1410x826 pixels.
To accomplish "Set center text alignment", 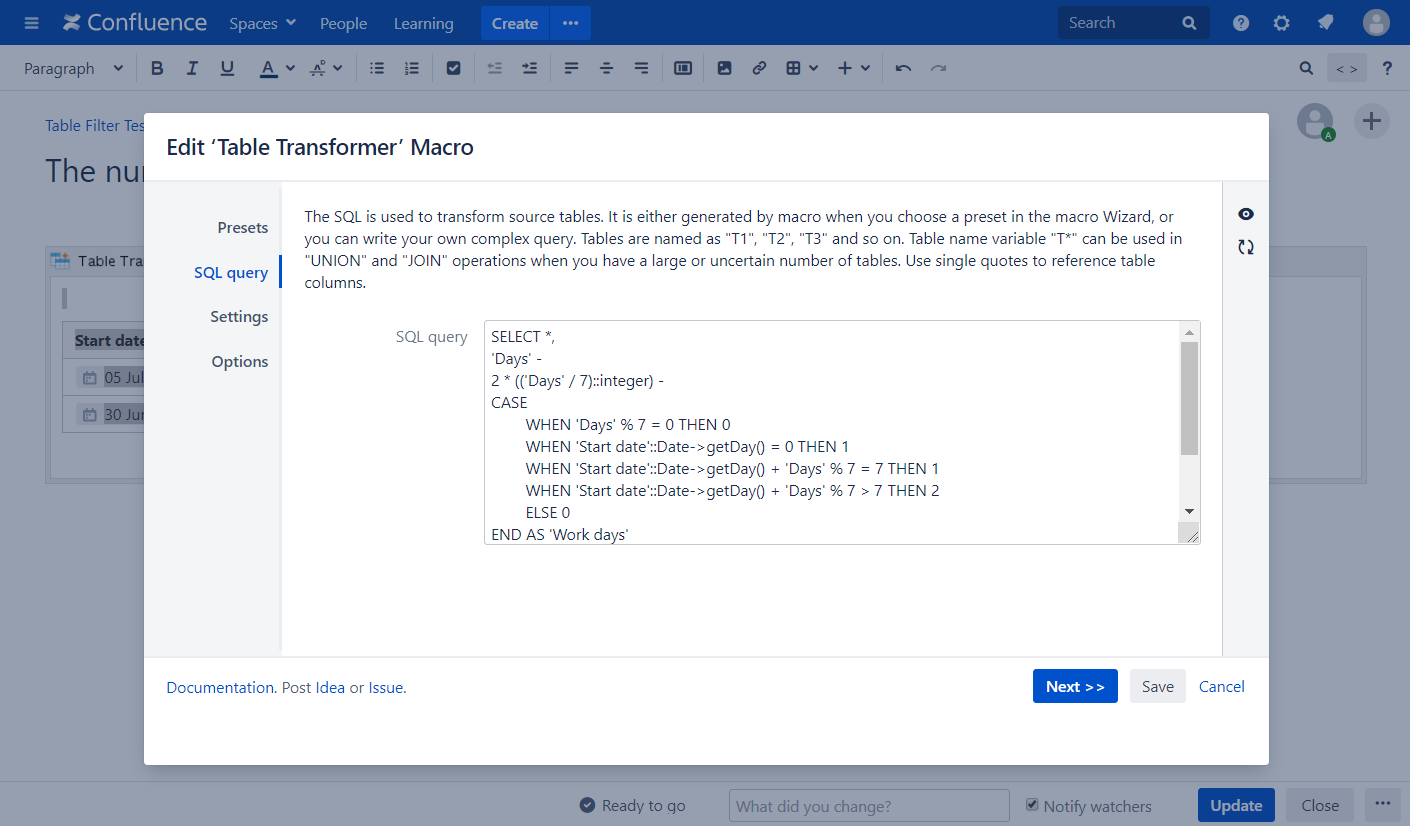I will point(606,67).
